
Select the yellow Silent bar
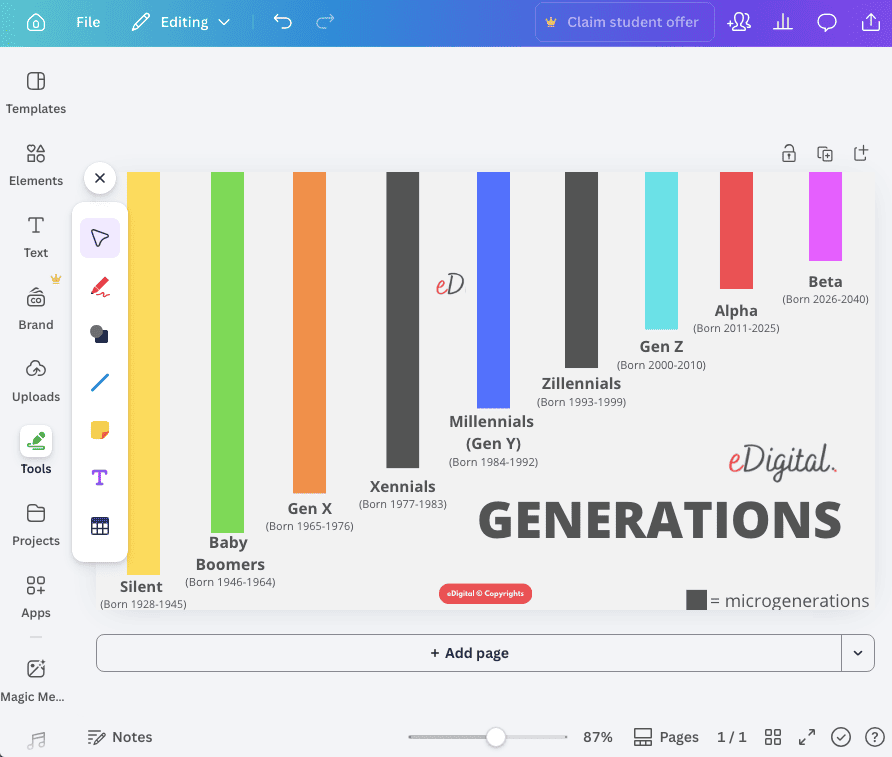[143, 373]
